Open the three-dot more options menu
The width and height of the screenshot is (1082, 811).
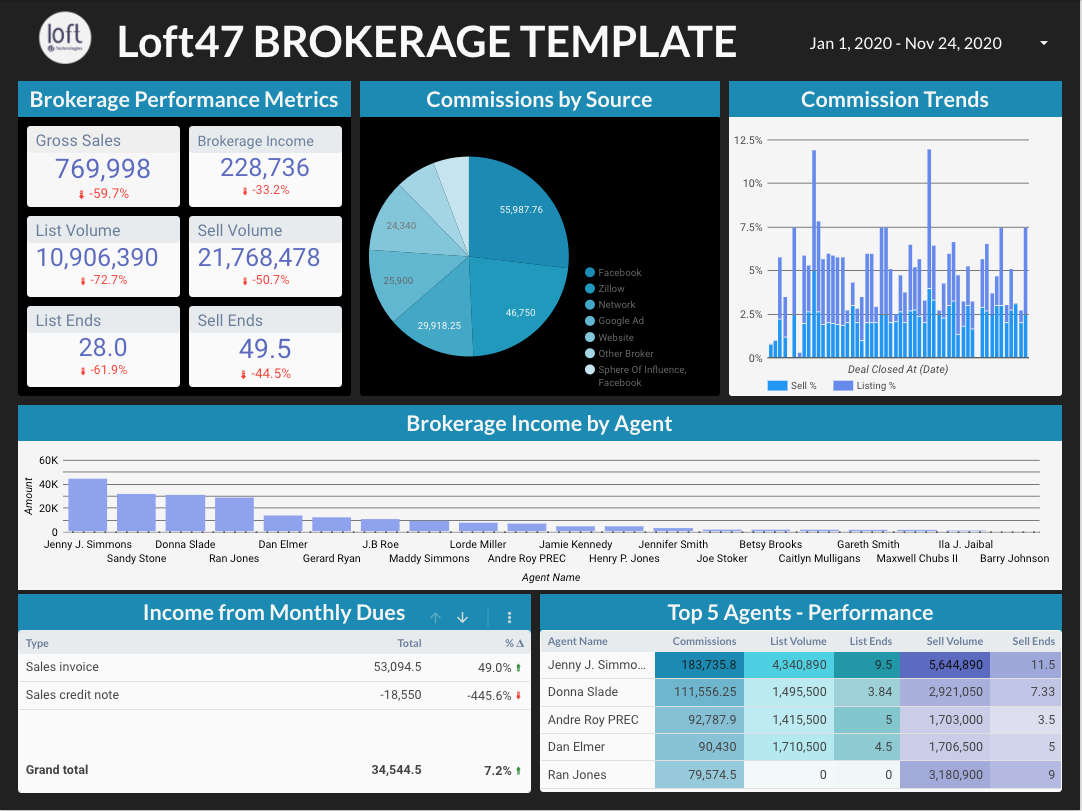click(x=509, y=617)
